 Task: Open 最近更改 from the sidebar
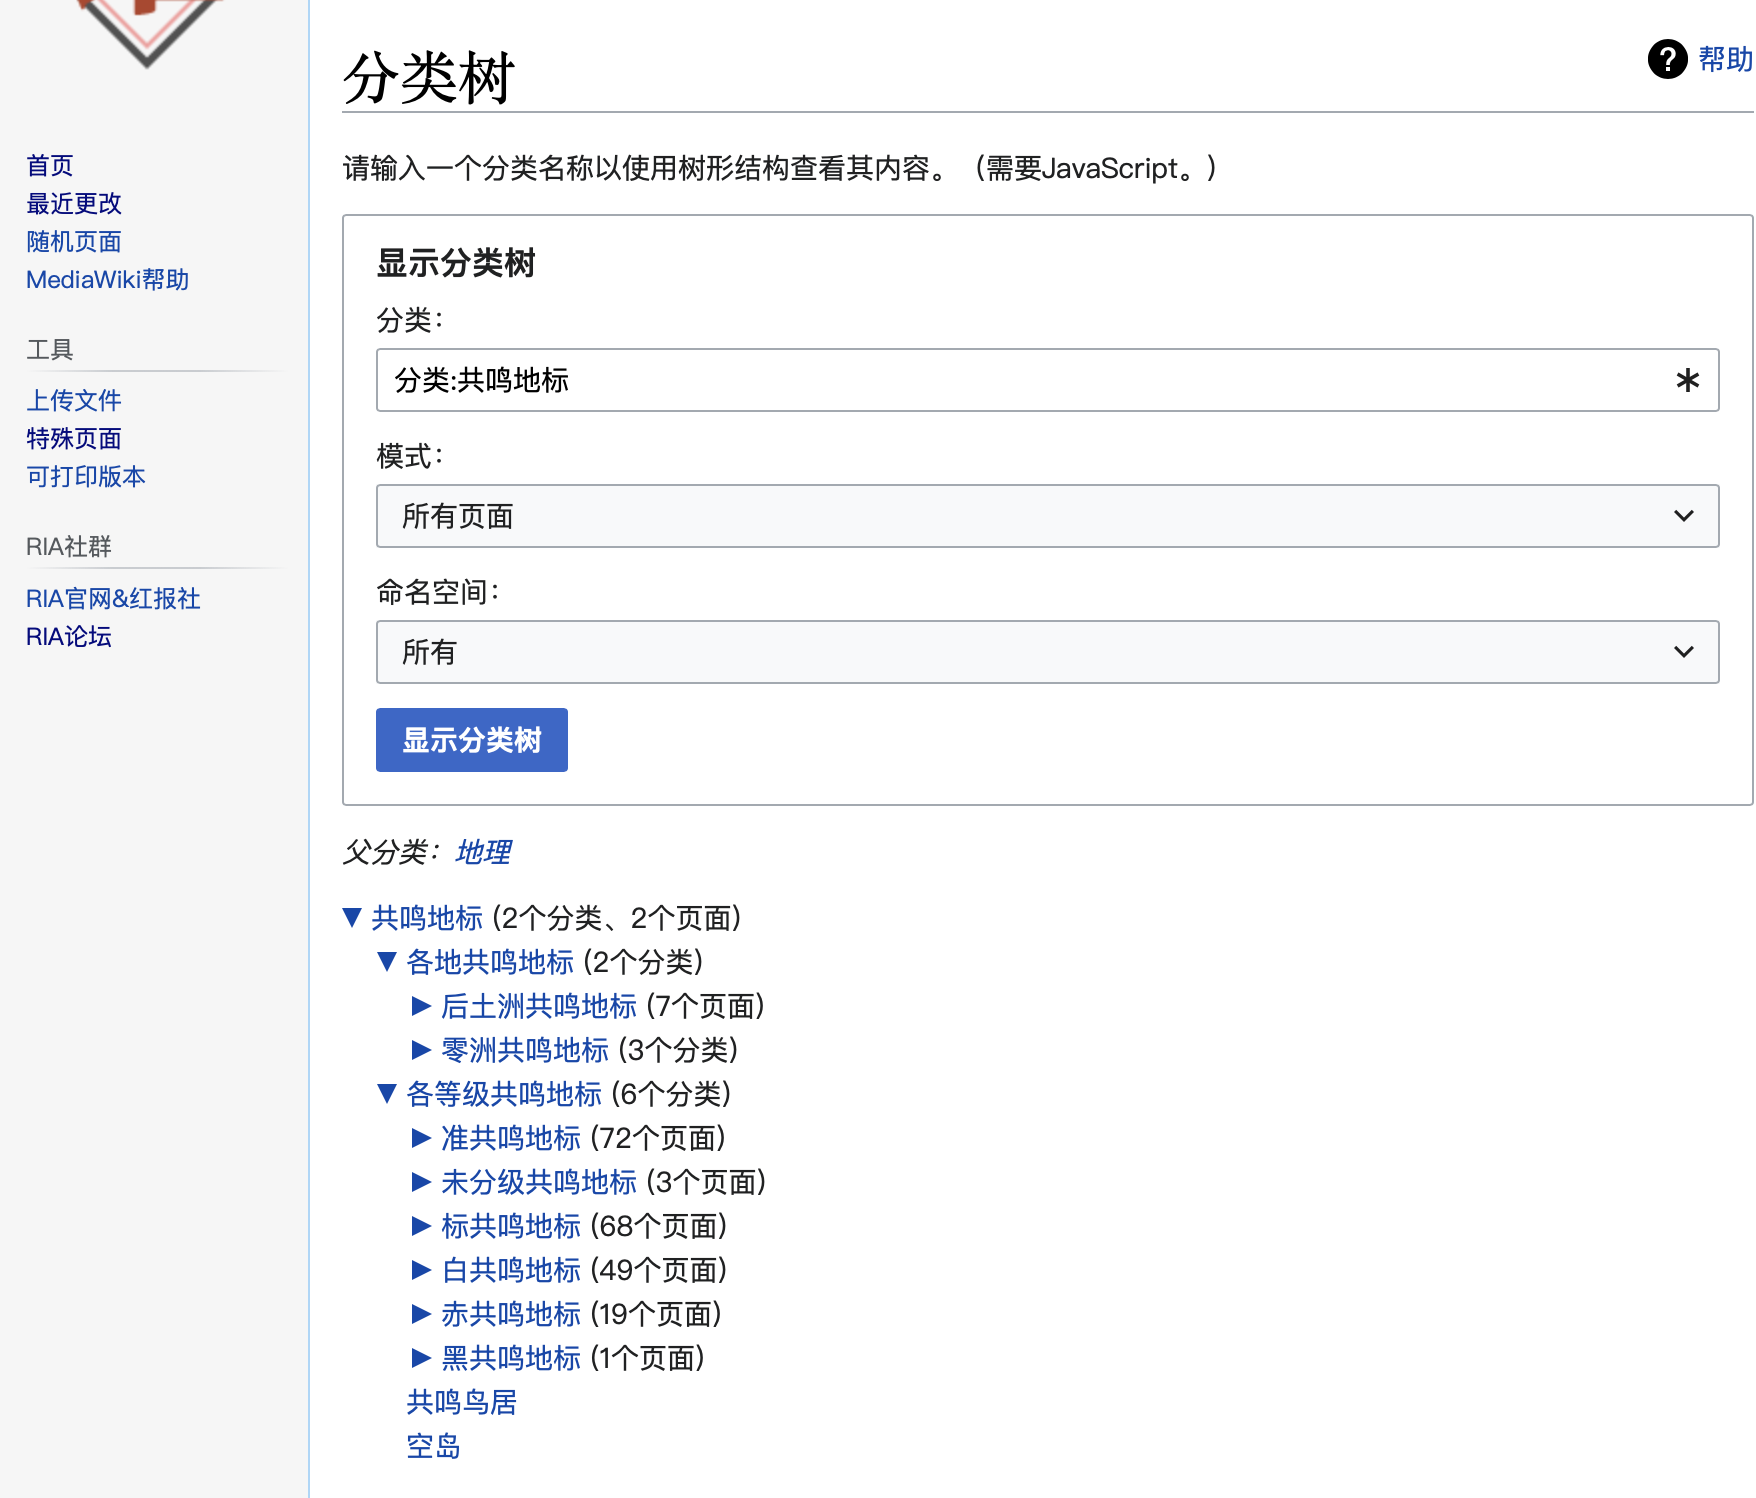click(74, 203)
